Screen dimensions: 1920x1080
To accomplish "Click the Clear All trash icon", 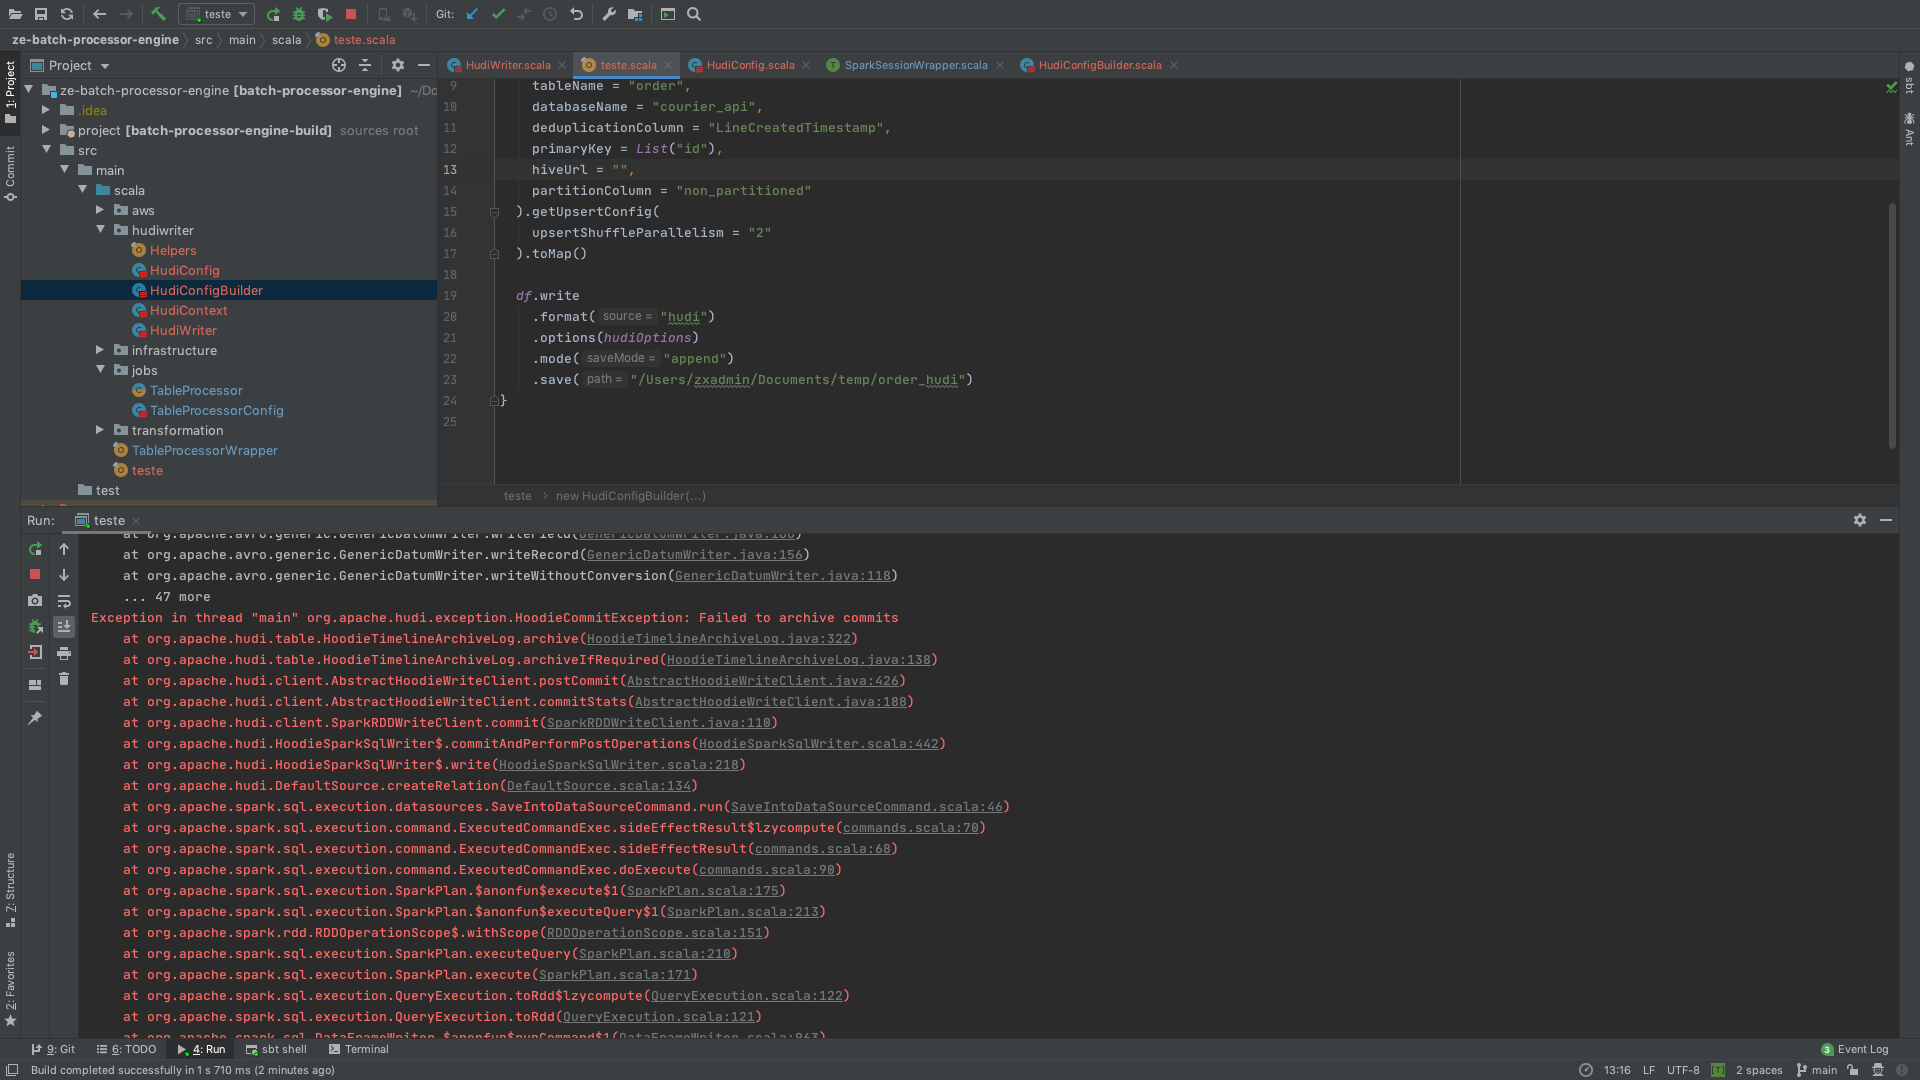I will 64,679.
